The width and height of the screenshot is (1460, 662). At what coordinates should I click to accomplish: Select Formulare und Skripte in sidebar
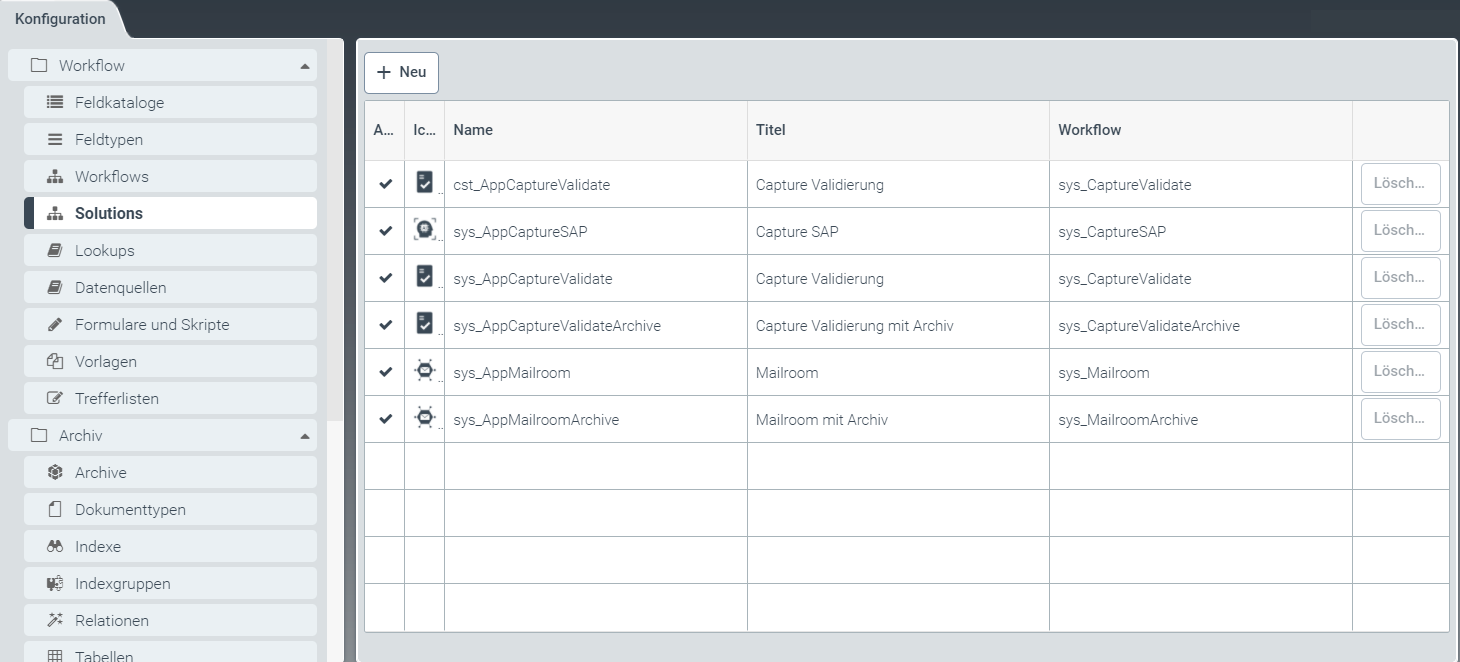[152, 324]
